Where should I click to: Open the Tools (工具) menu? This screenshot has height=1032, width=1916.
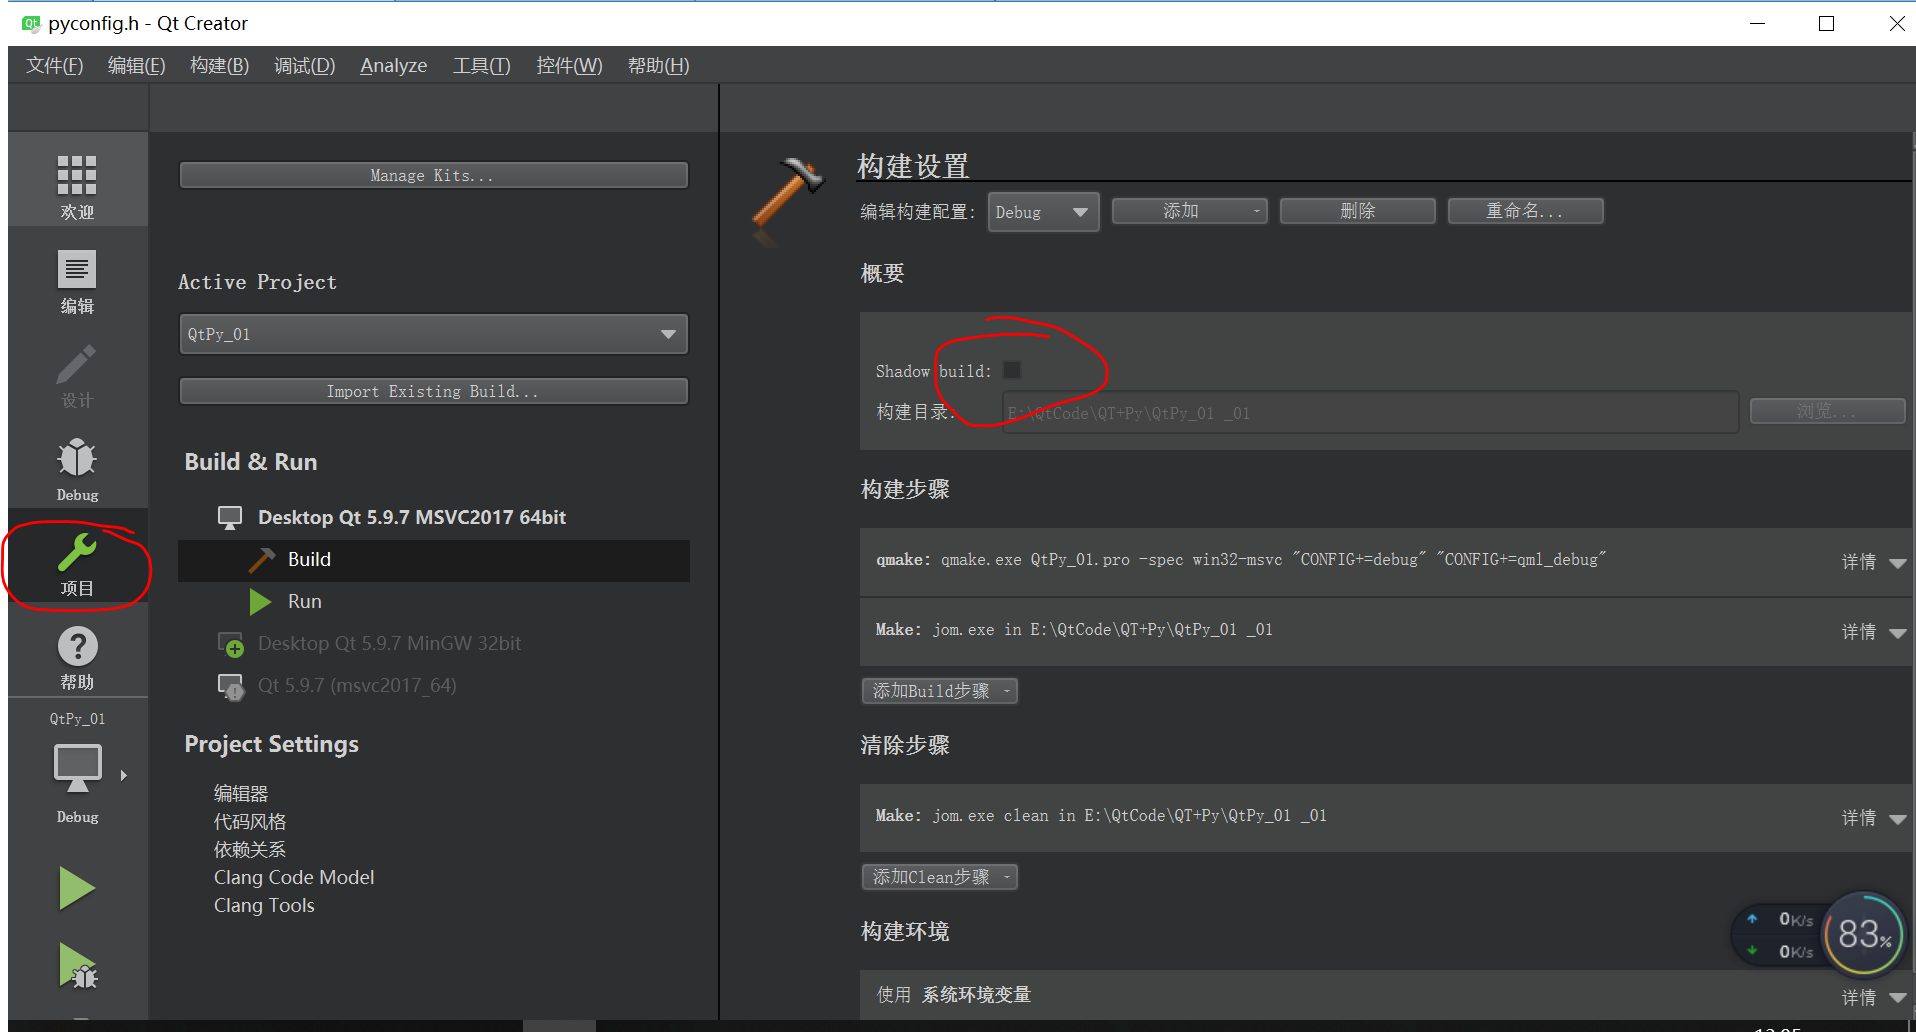click(481, 66)
